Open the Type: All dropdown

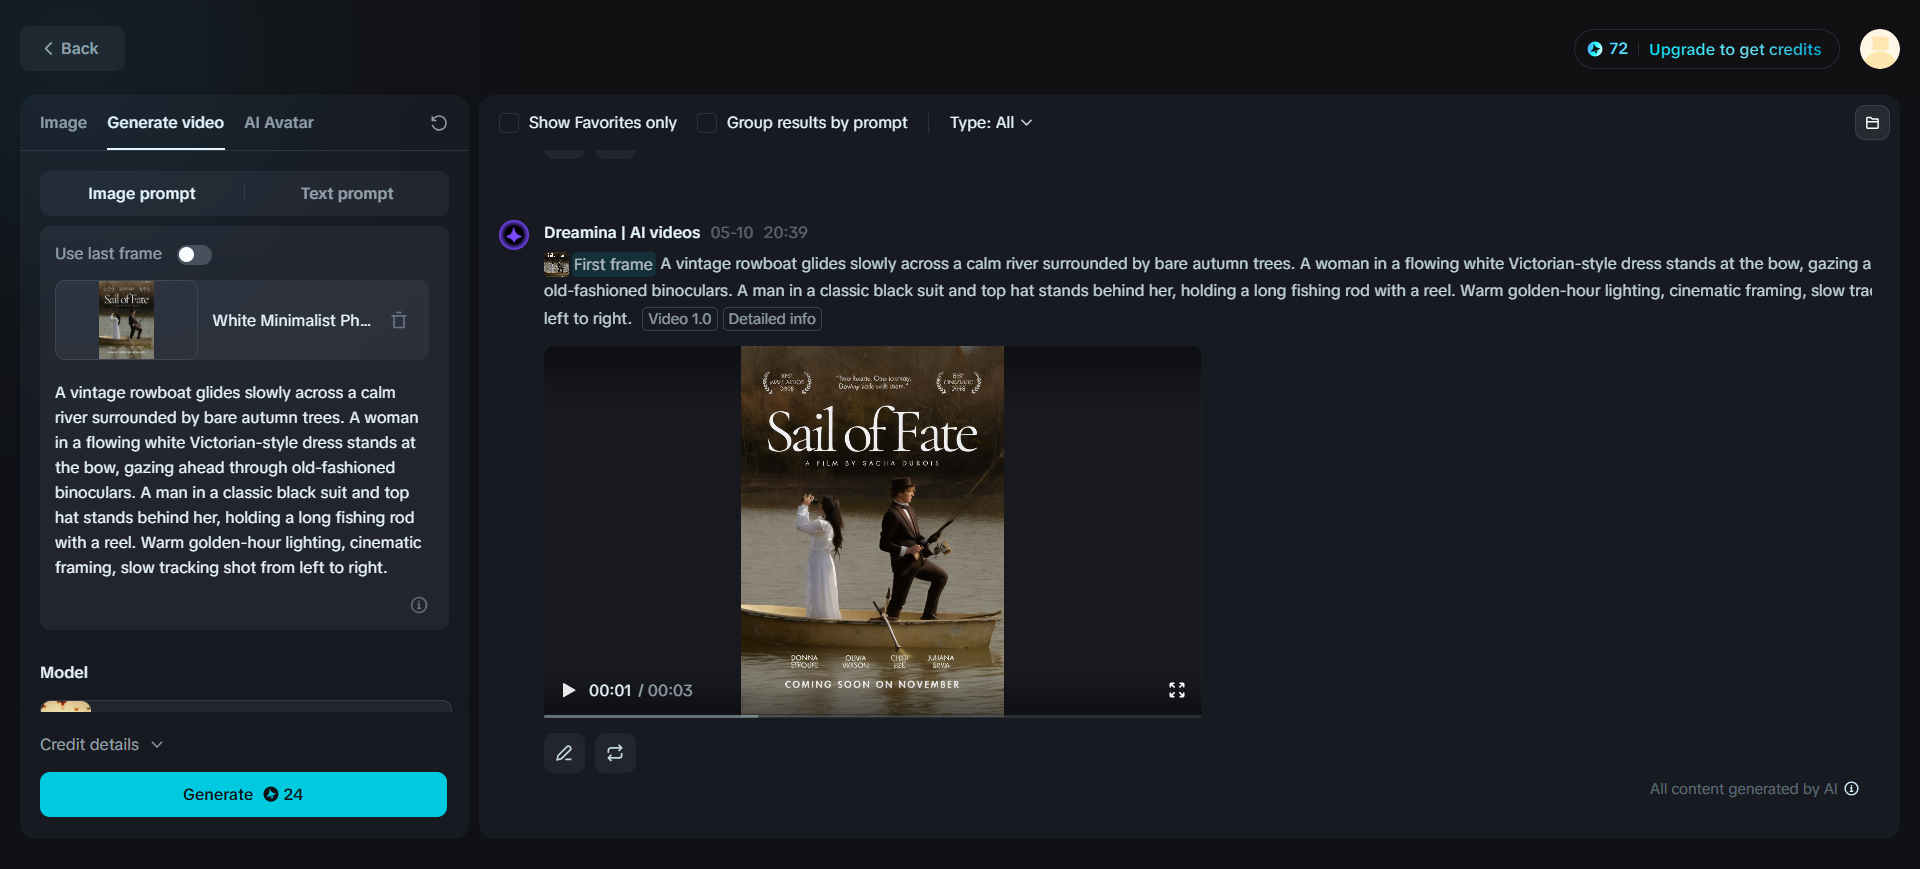(991, 122)
